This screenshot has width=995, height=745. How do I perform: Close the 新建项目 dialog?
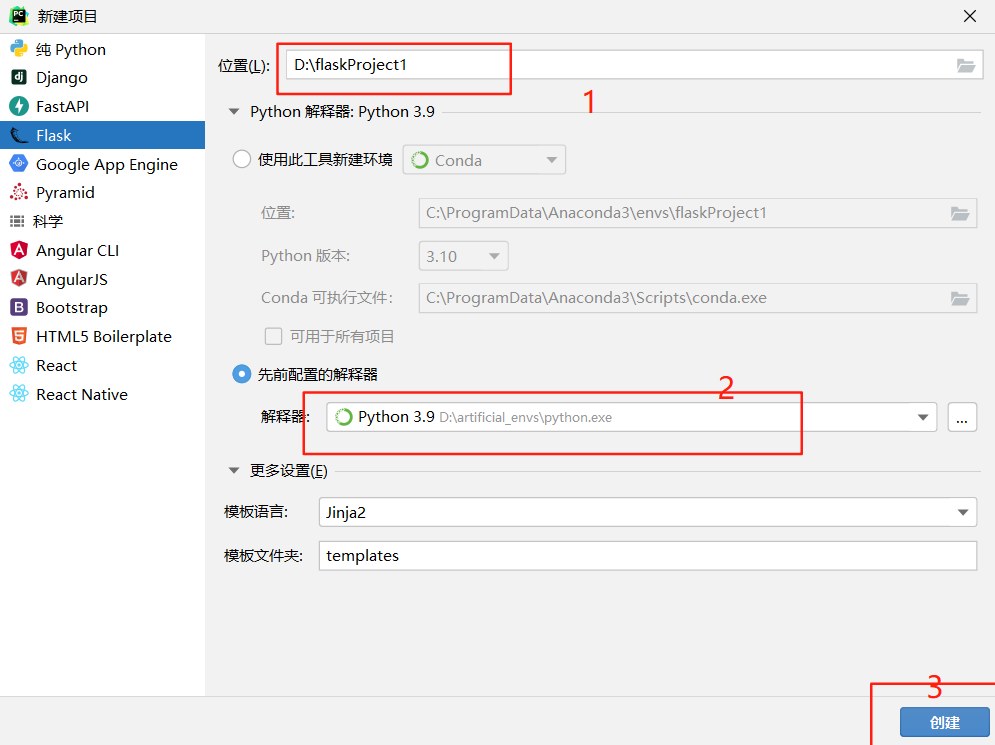pos(970,16)
